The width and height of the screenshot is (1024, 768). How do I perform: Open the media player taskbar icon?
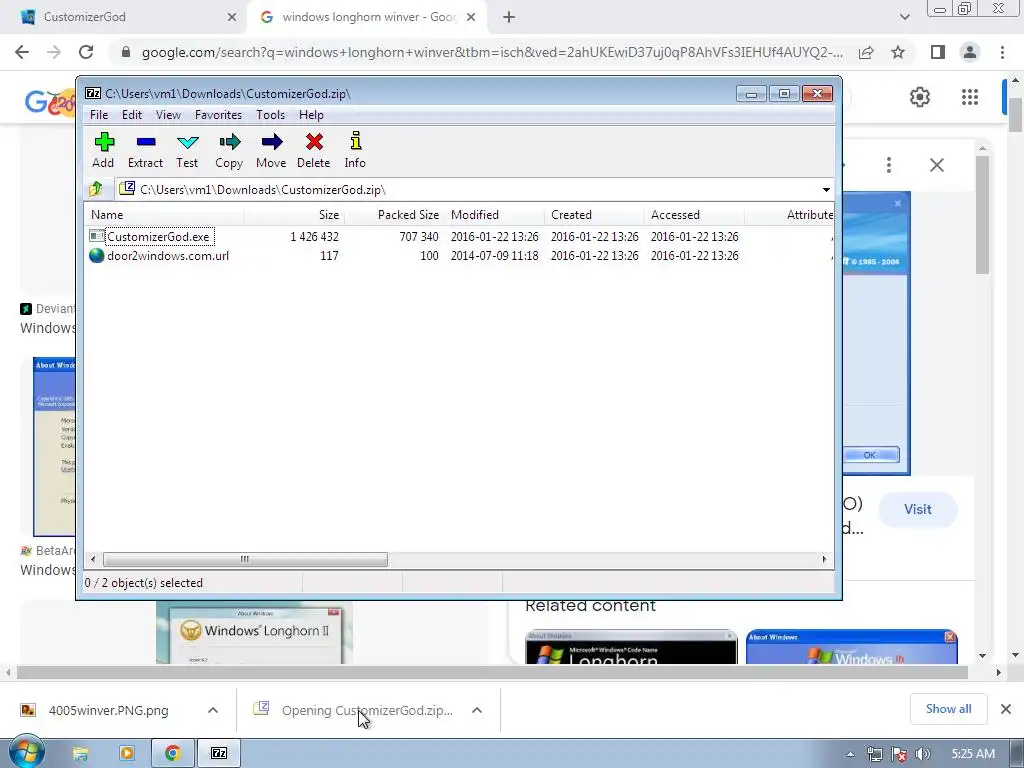(127, 754)
